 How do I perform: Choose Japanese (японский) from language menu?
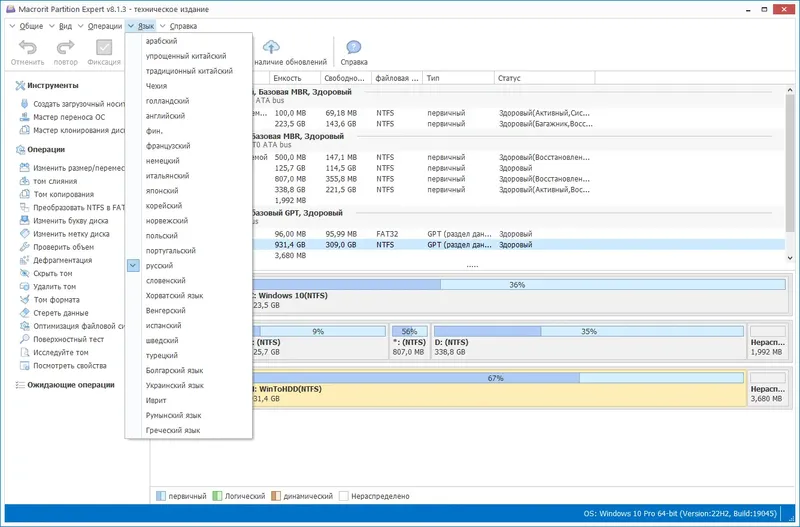[x=163, y=191]
